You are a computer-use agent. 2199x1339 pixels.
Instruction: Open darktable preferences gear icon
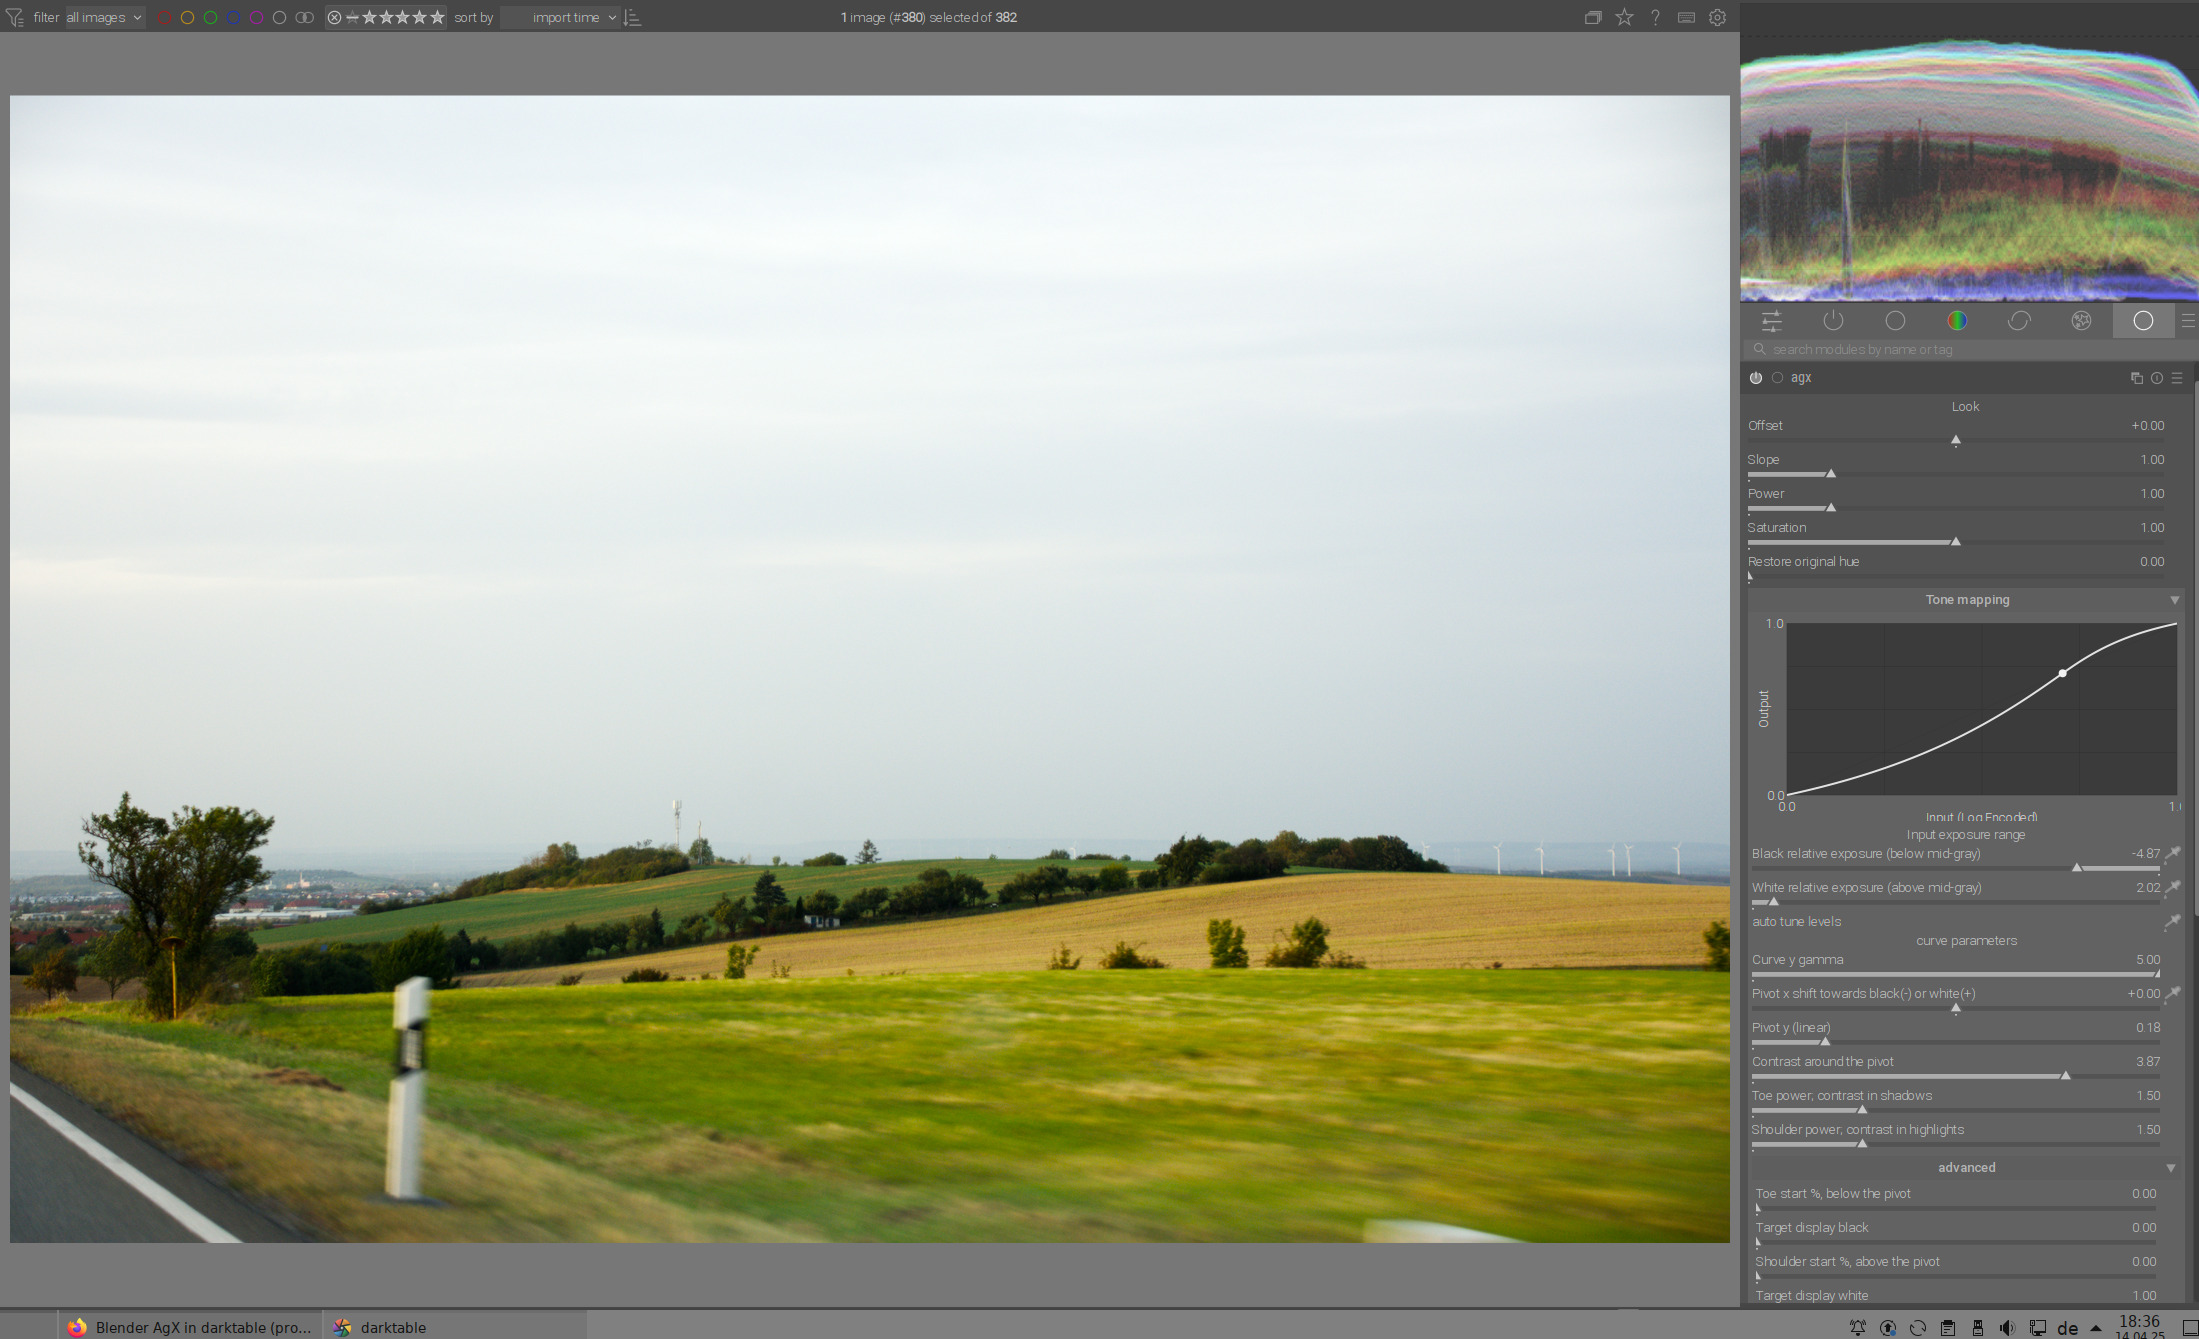1717,17
